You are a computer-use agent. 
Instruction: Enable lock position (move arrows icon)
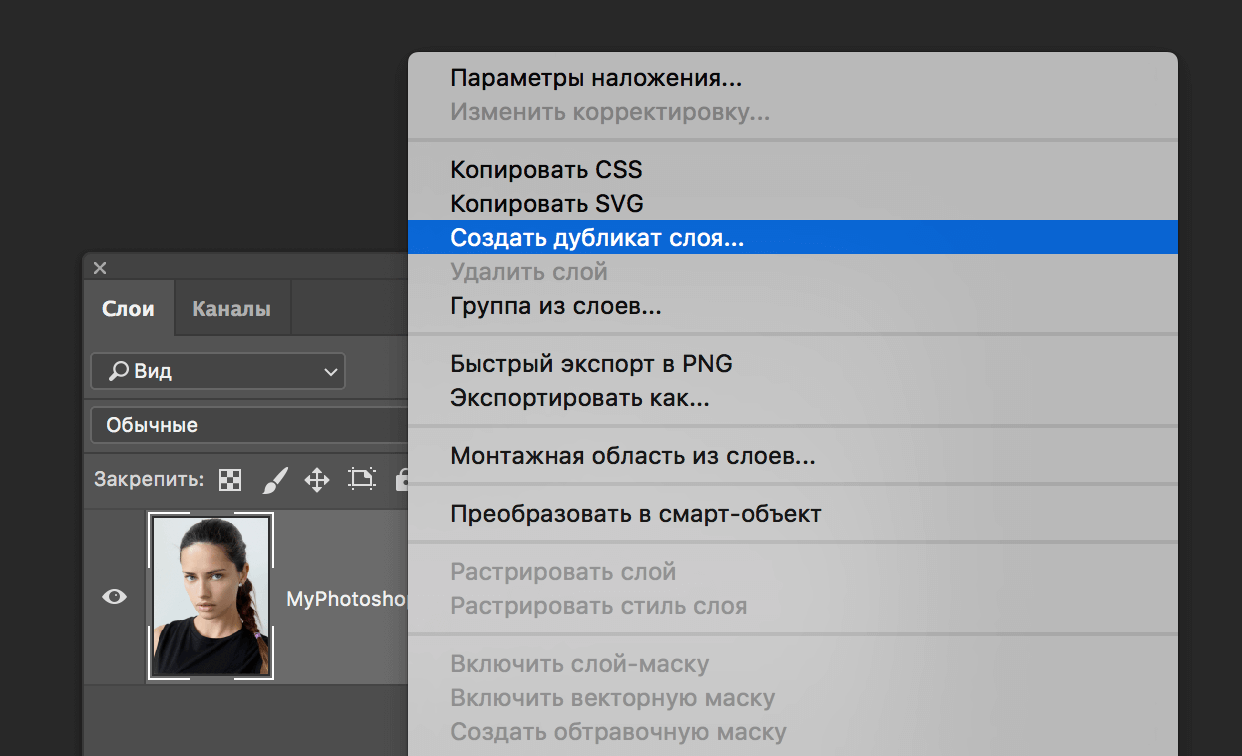[x=318, y=479]
